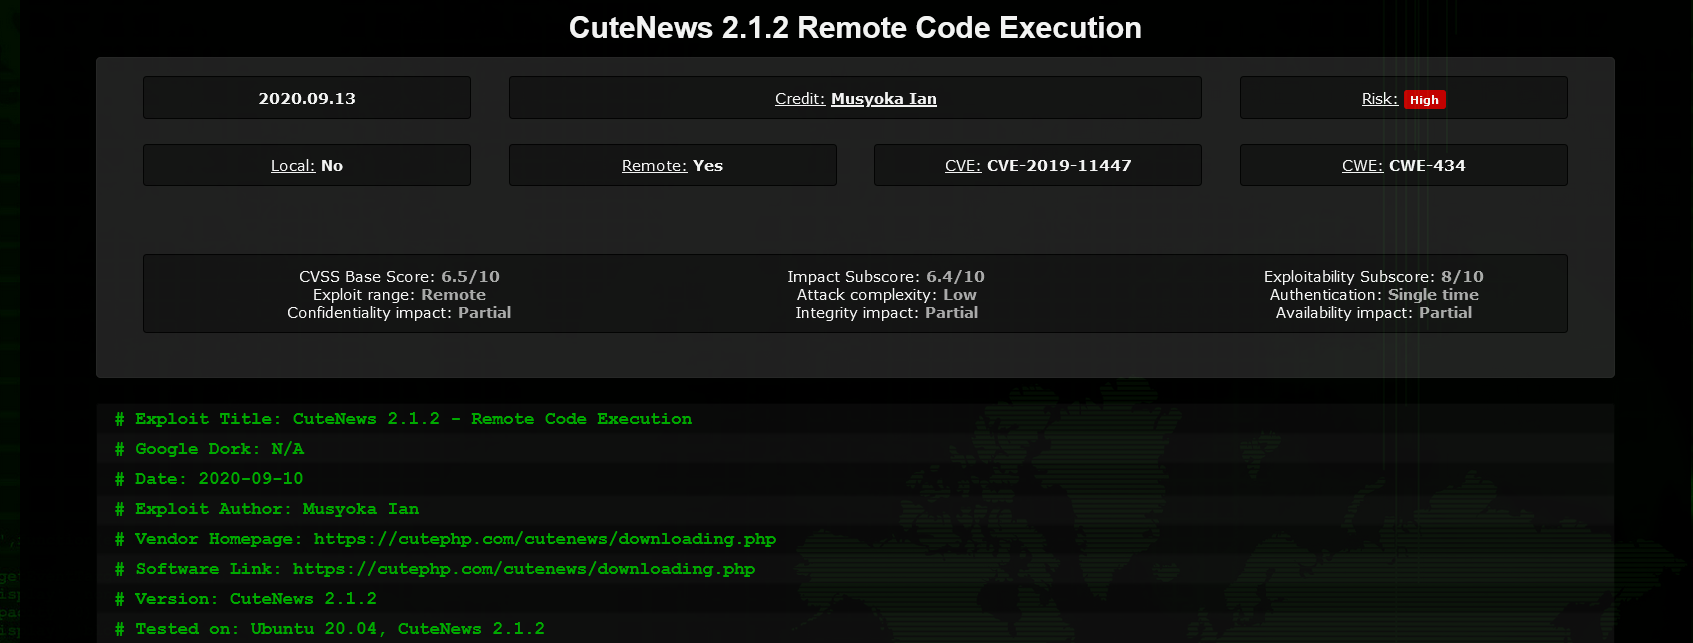Click the Date: 2020-09-10 code line

209,479
